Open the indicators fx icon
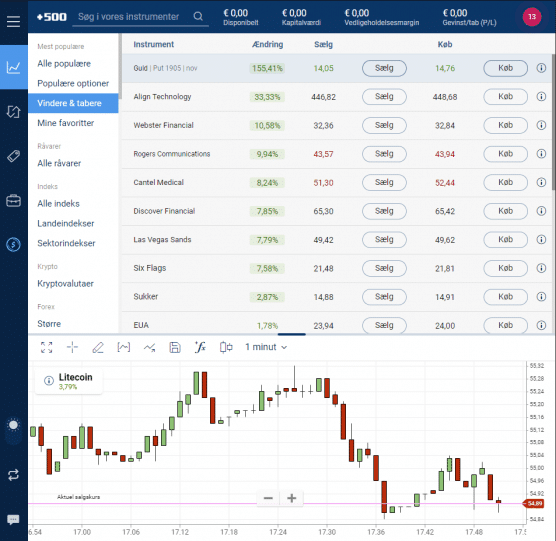The image size is (556, 541). tap(200, 347)
